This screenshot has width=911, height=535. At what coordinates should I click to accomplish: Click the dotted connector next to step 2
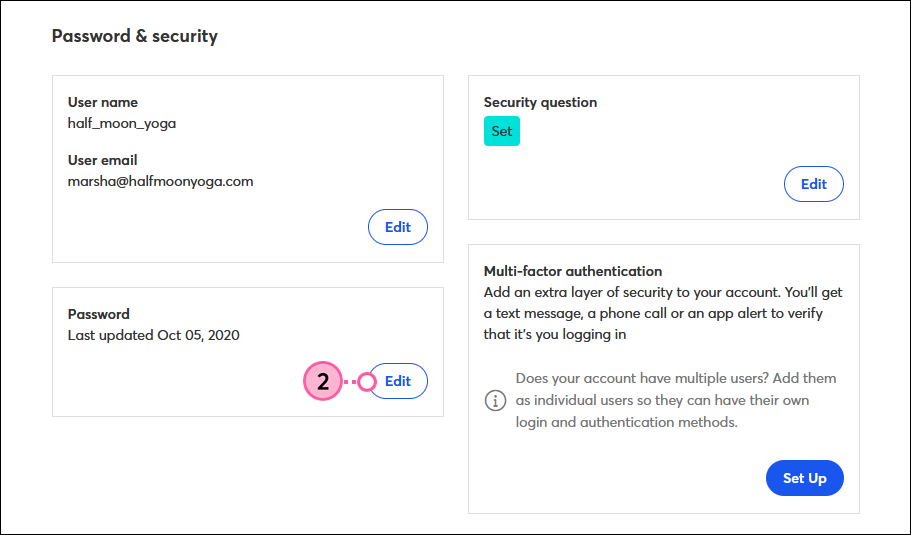[350, 382]
